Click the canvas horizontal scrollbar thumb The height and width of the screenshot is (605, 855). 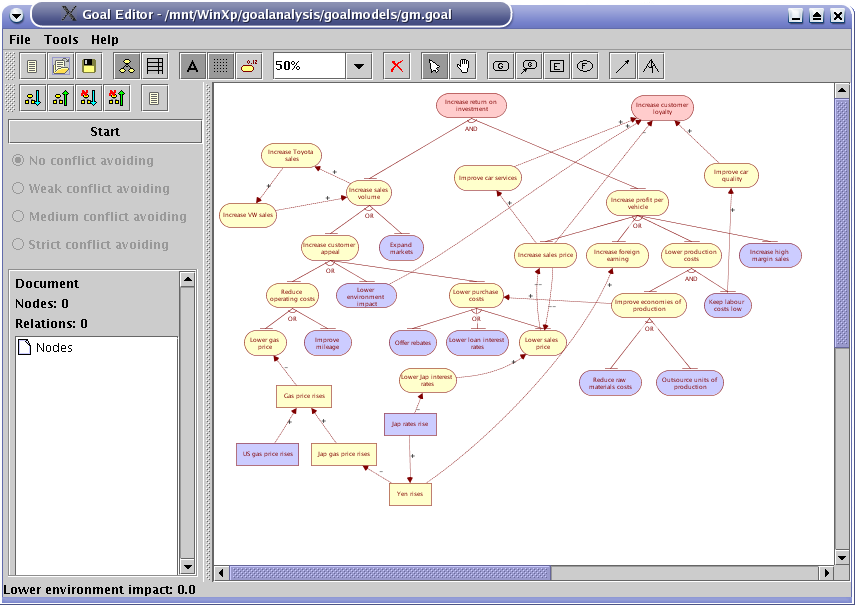tap(390, 573)
